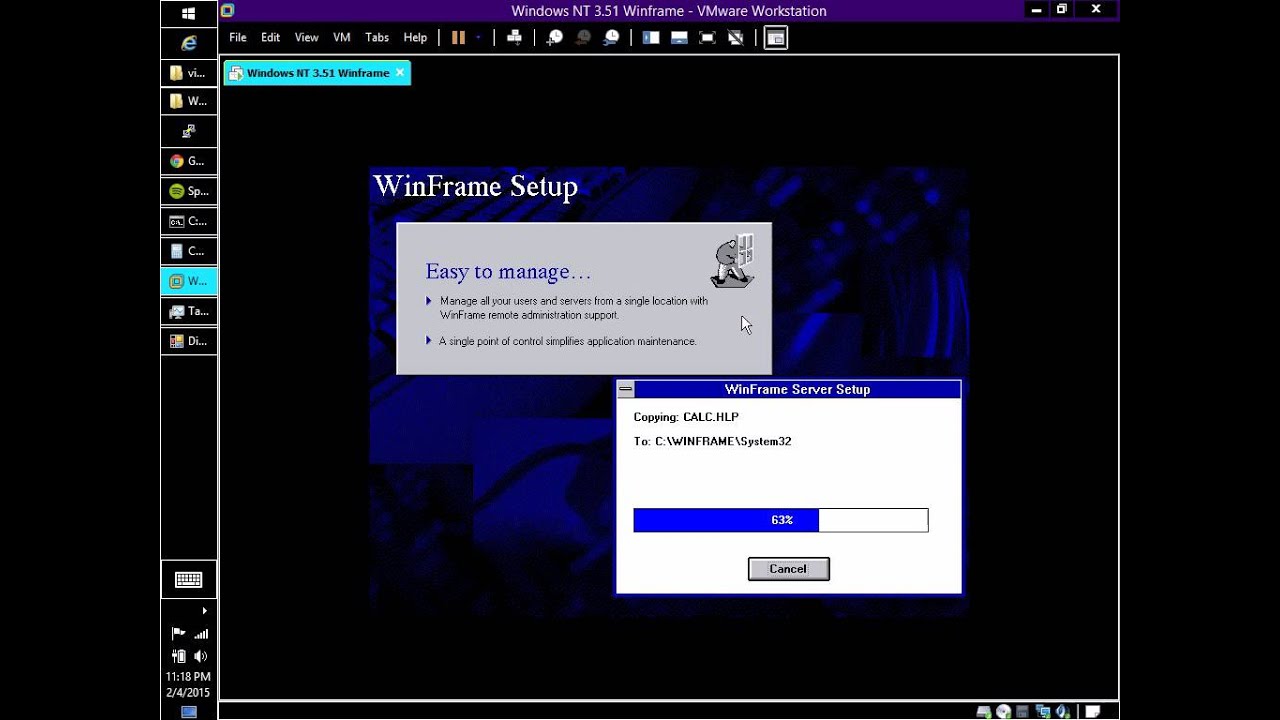Click the network adapter status icon
1280x720 pixels.
[x=1043, y=711]
